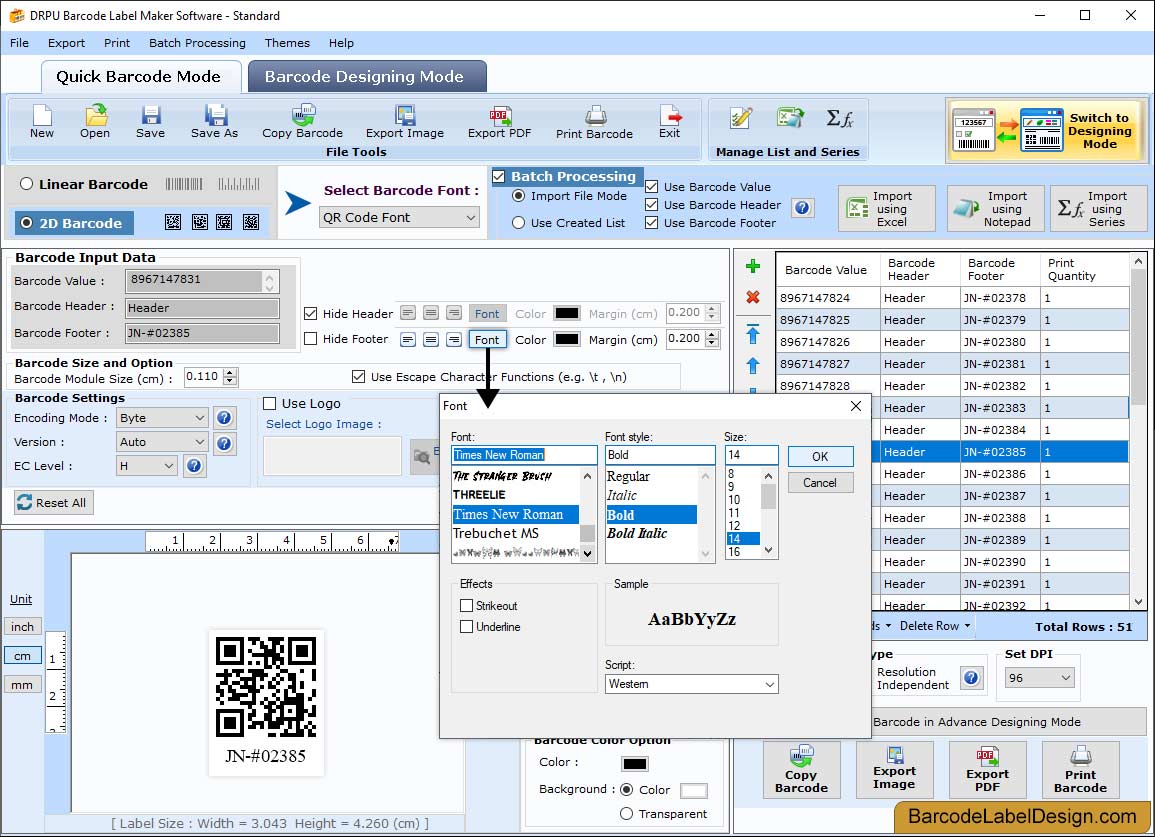The height and width of the screenshot is (837, 1155).
Task: Click the Save toolbar icon
Action: coord(150,122)
